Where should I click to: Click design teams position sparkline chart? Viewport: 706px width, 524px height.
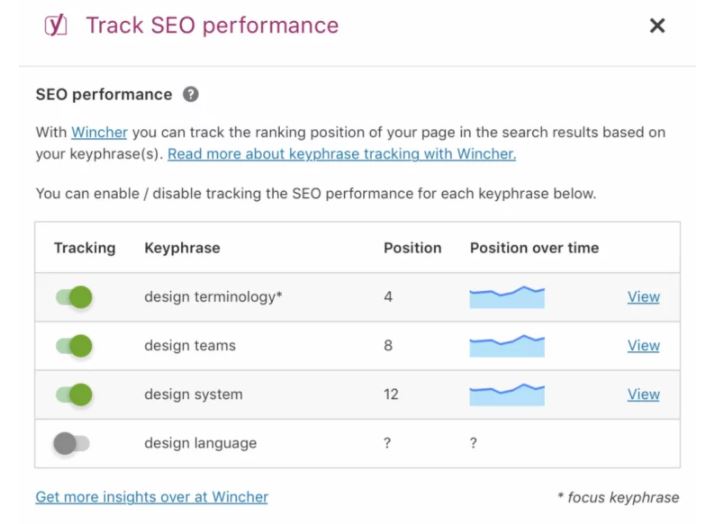pyautogui.click(x=507, y=346)
